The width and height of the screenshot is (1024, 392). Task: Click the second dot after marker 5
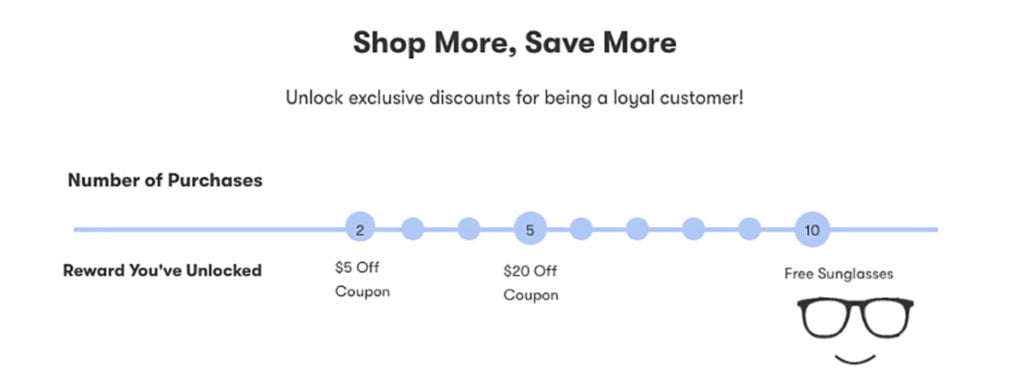click(x=637, y=229)
